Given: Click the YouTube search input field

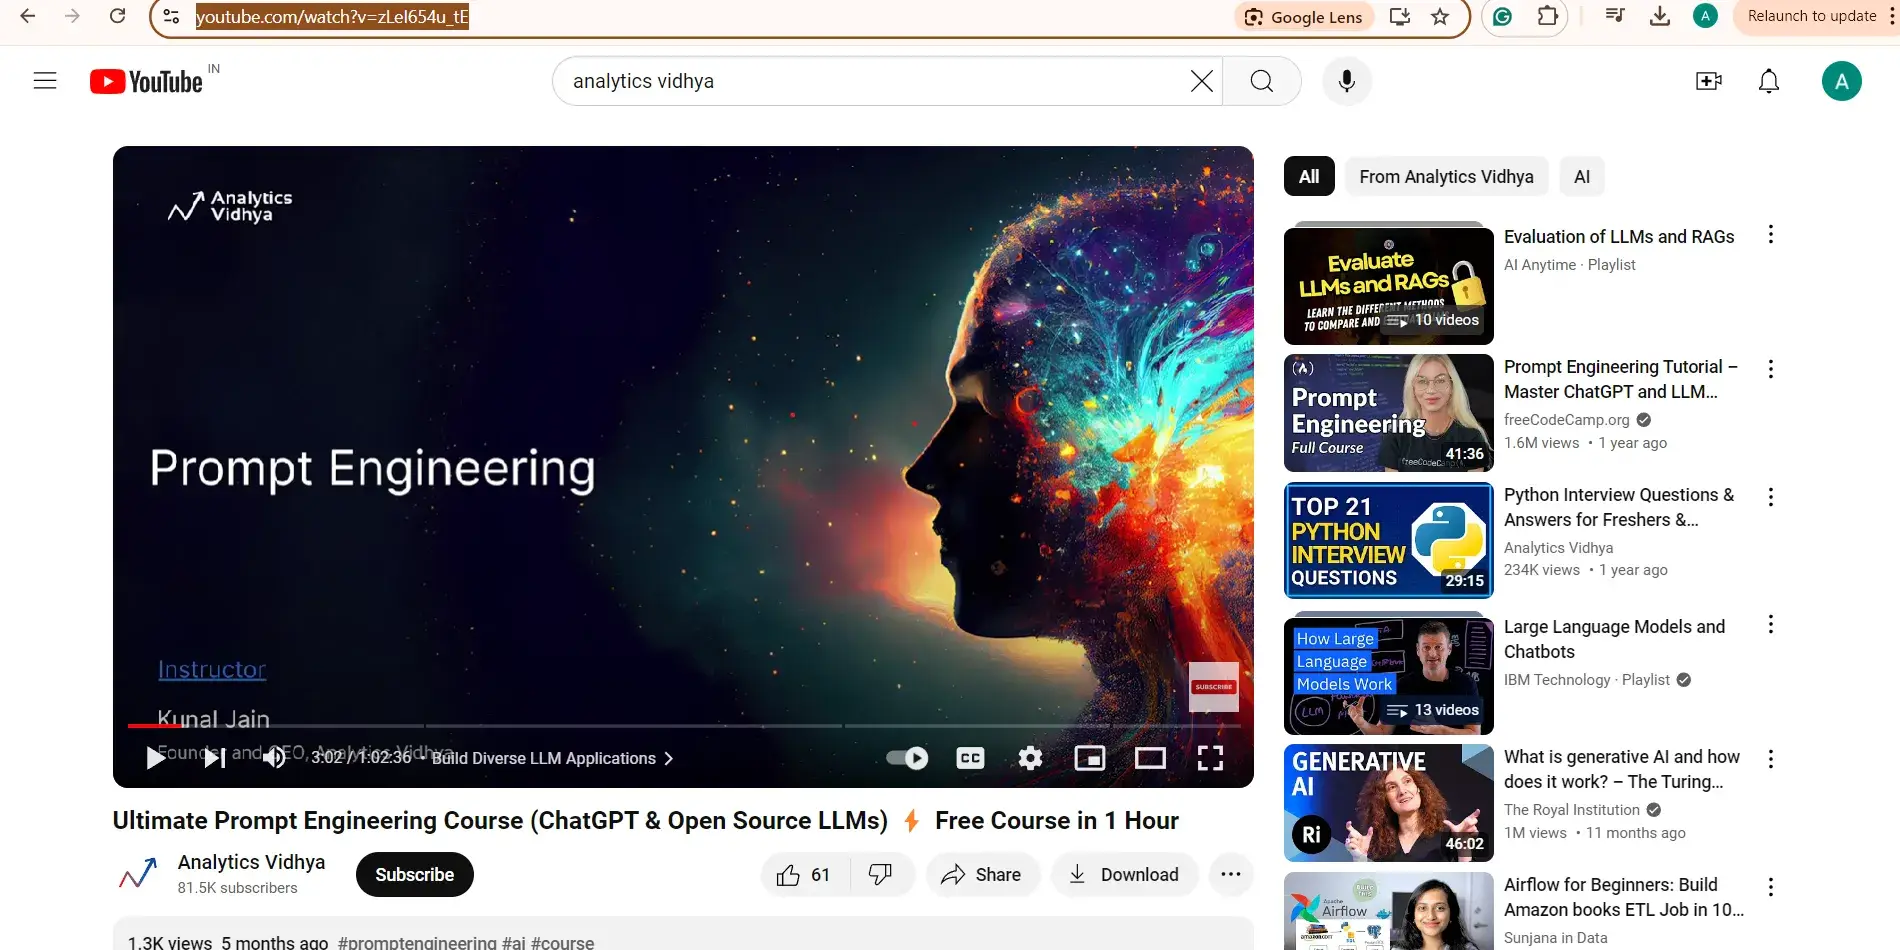Looking at the screenshot, I should [878, 81].
